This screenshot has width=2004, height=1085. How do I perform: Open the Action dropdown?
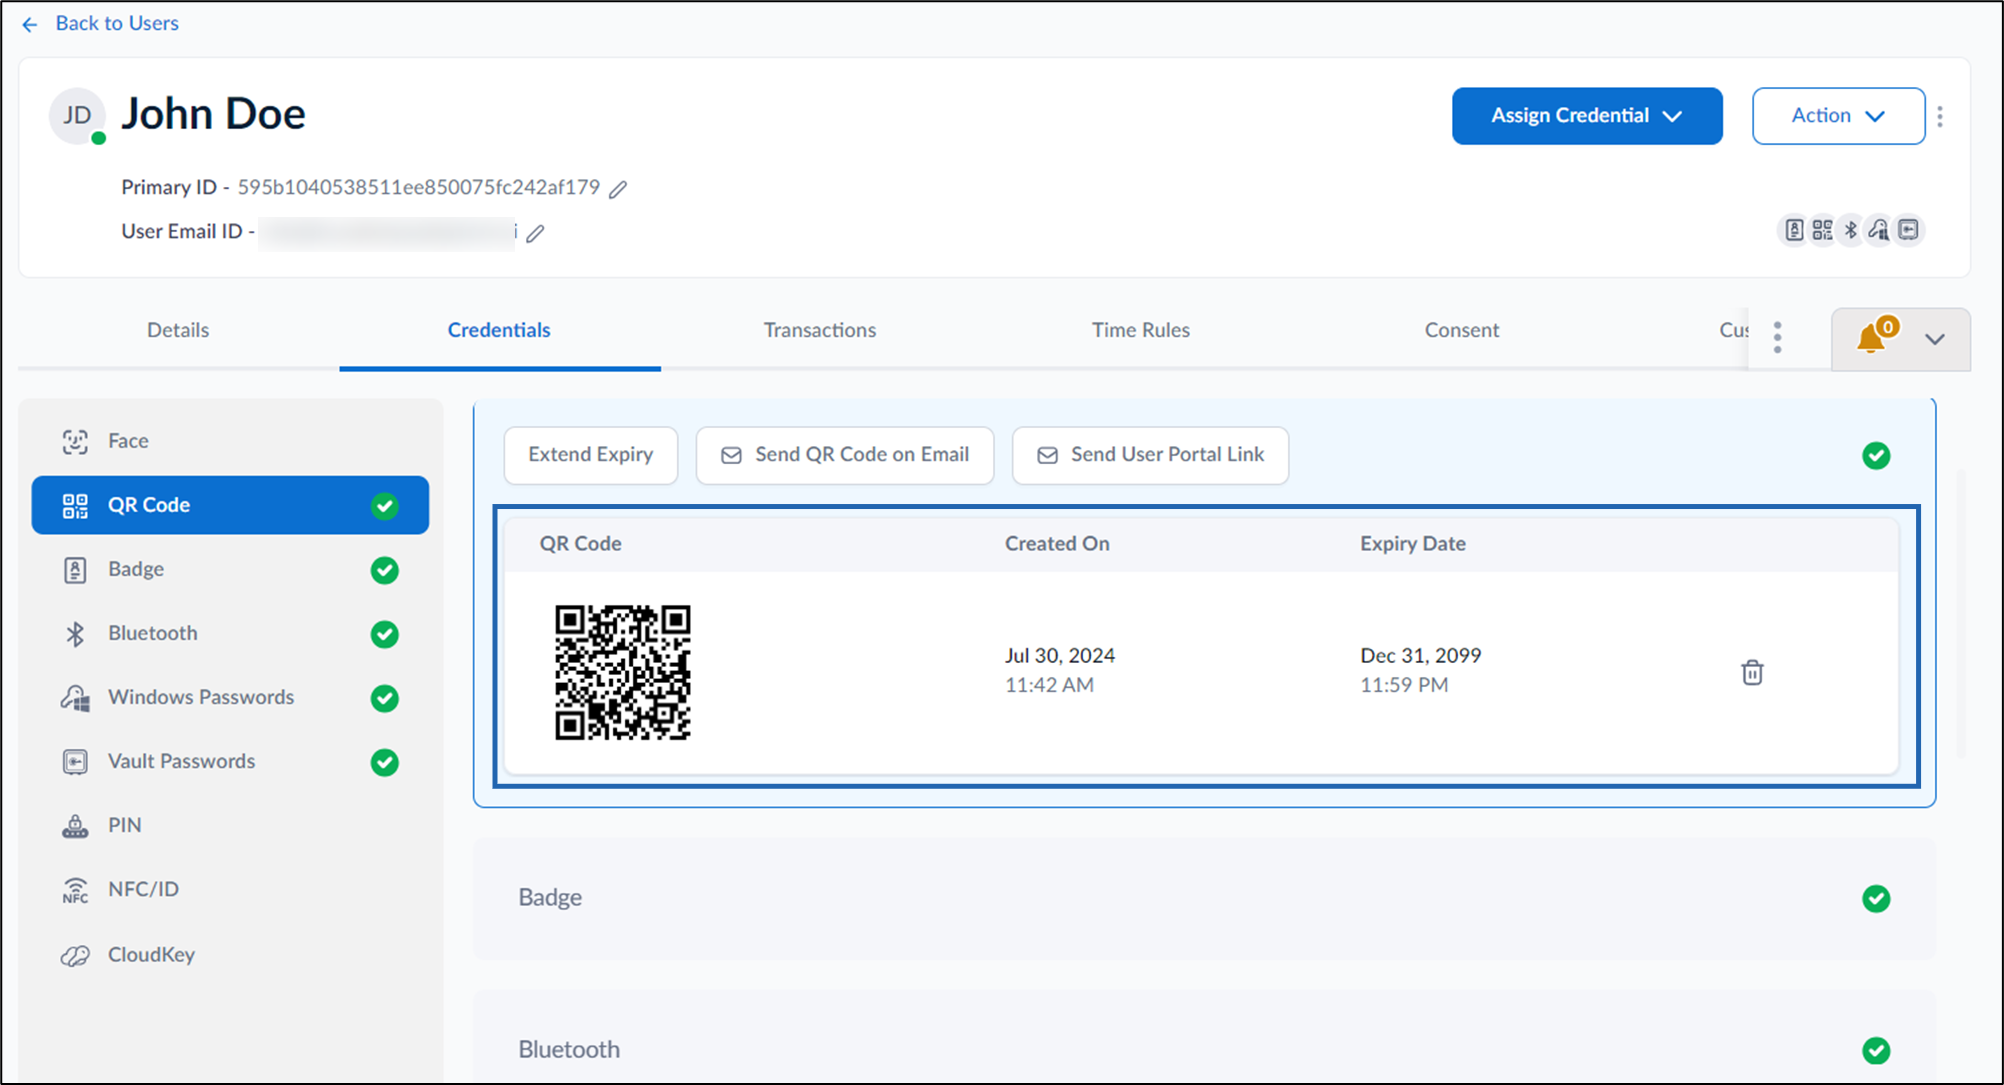(1838, 116)
